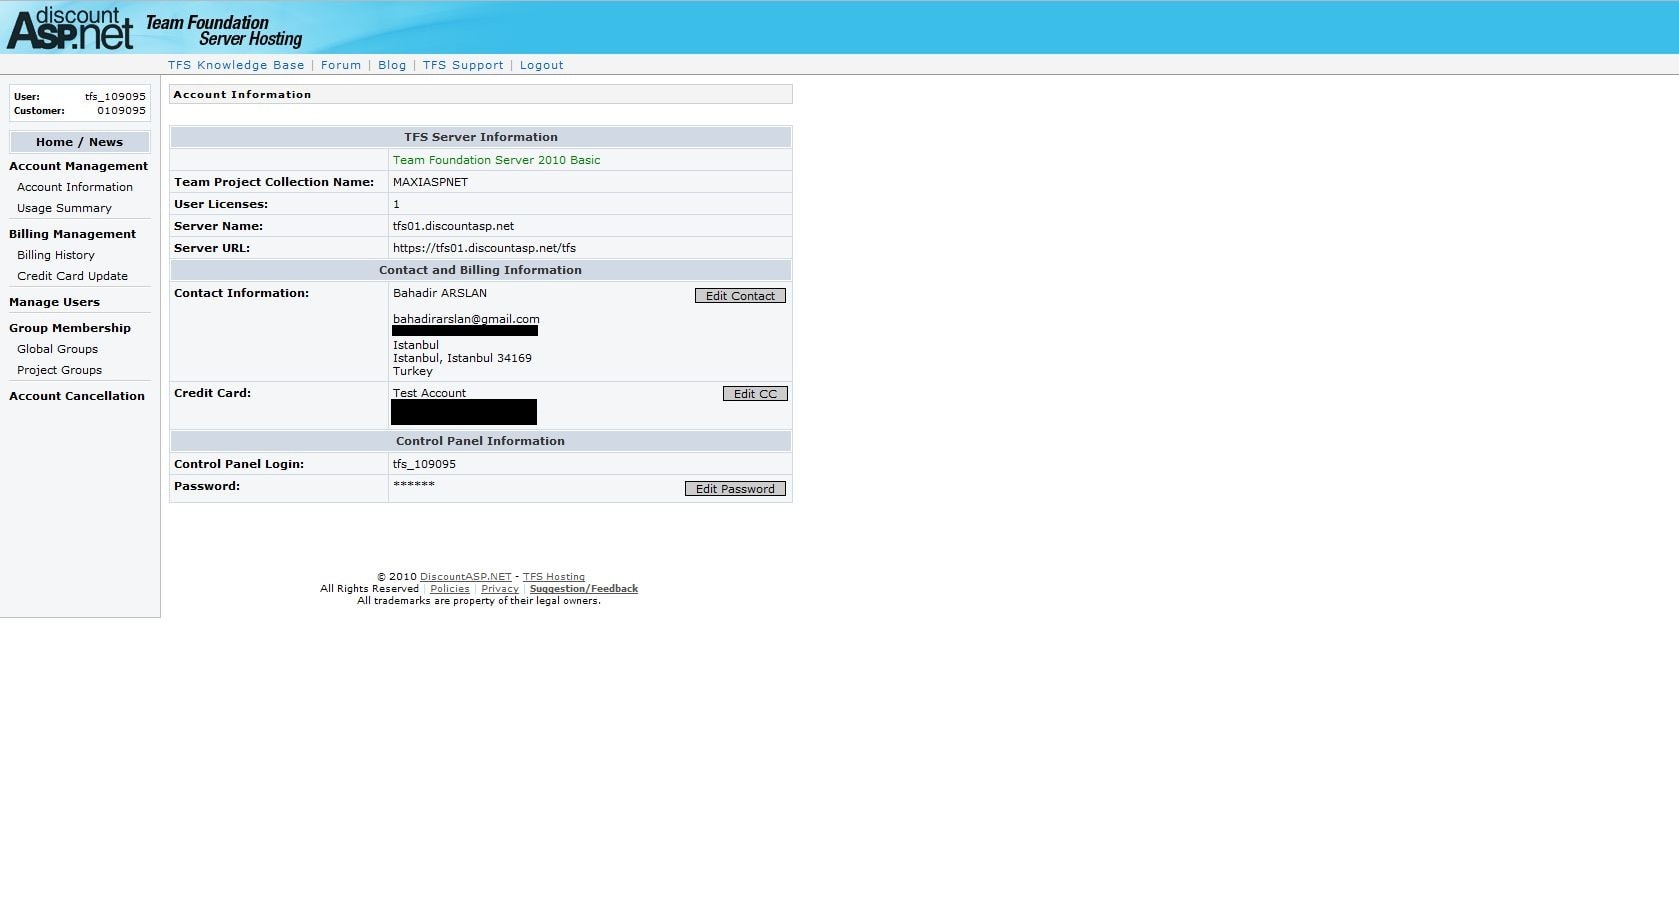Go to Manage Users
Image resolution: width=1679 pixels, height=924 pixels.
coord(55,302)
